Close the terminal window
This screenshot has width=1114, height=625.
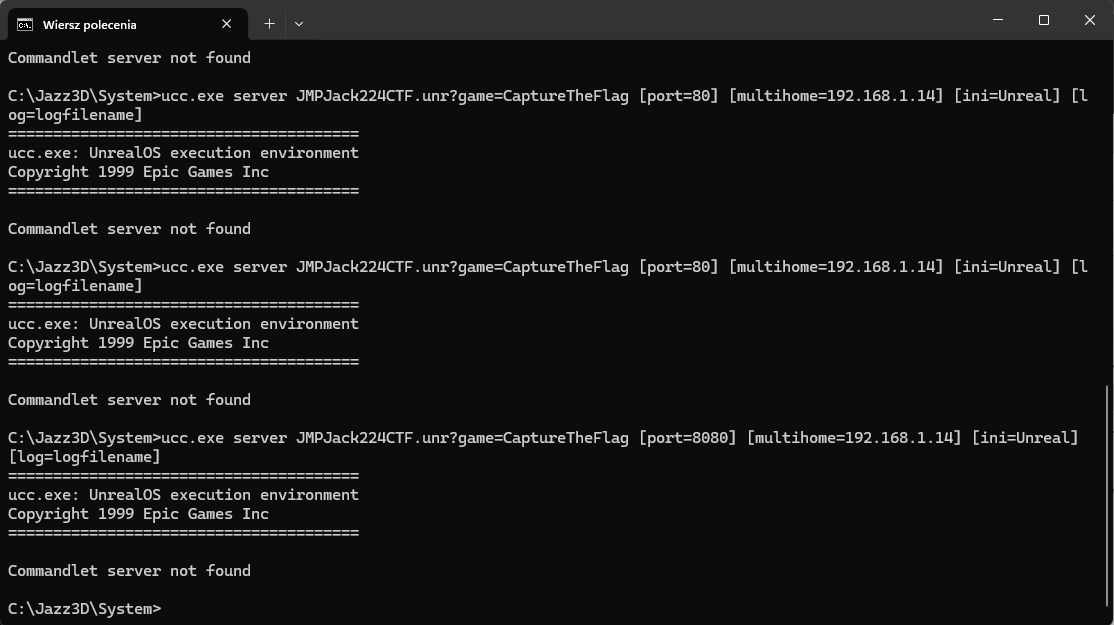1090,20
